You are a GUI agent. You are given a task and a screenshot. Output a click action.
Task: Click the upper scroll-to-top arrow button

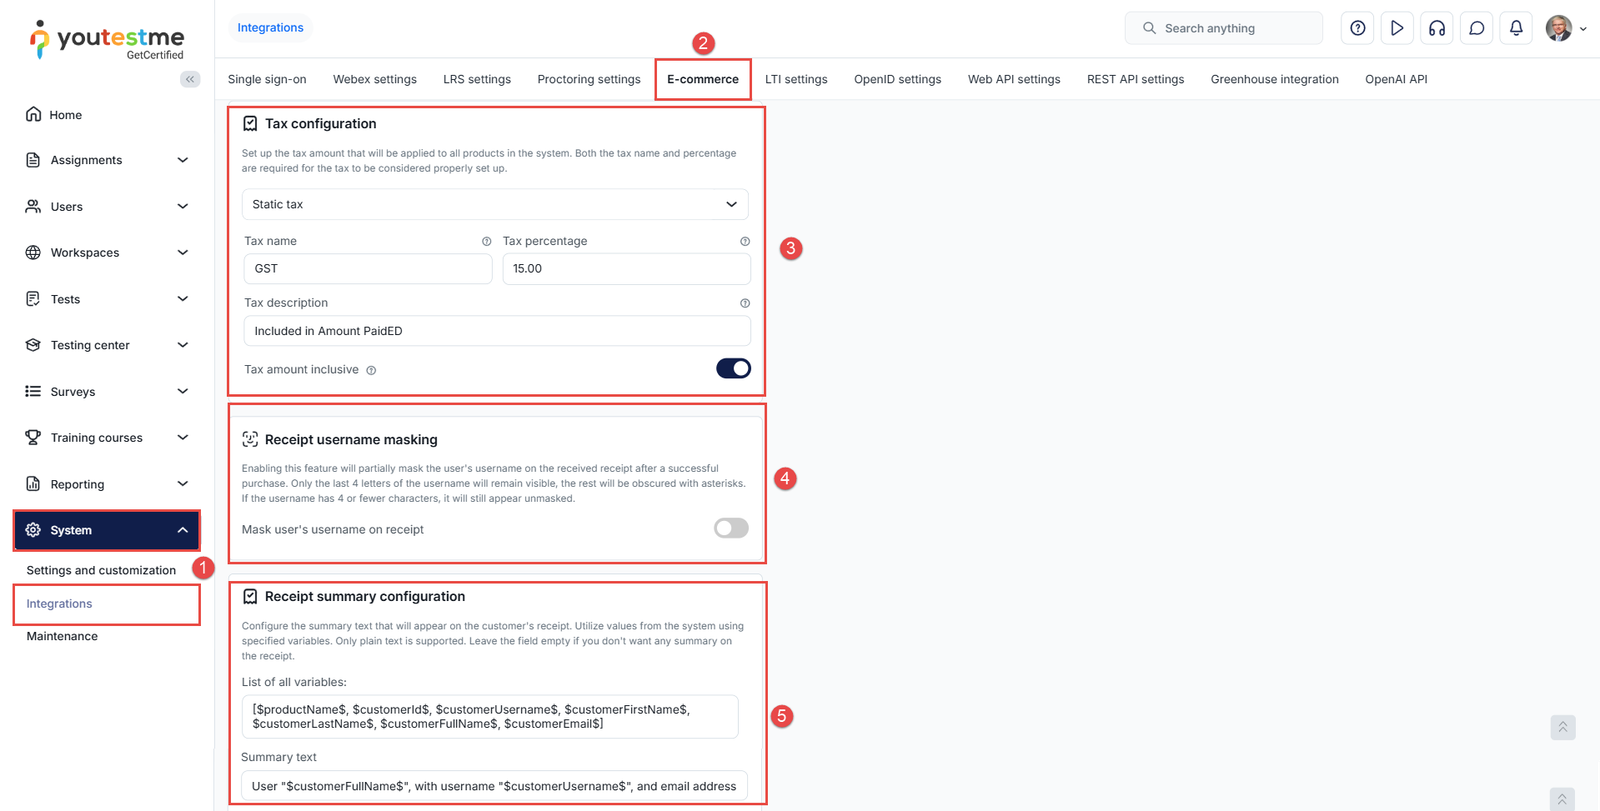coord(1563,727)
